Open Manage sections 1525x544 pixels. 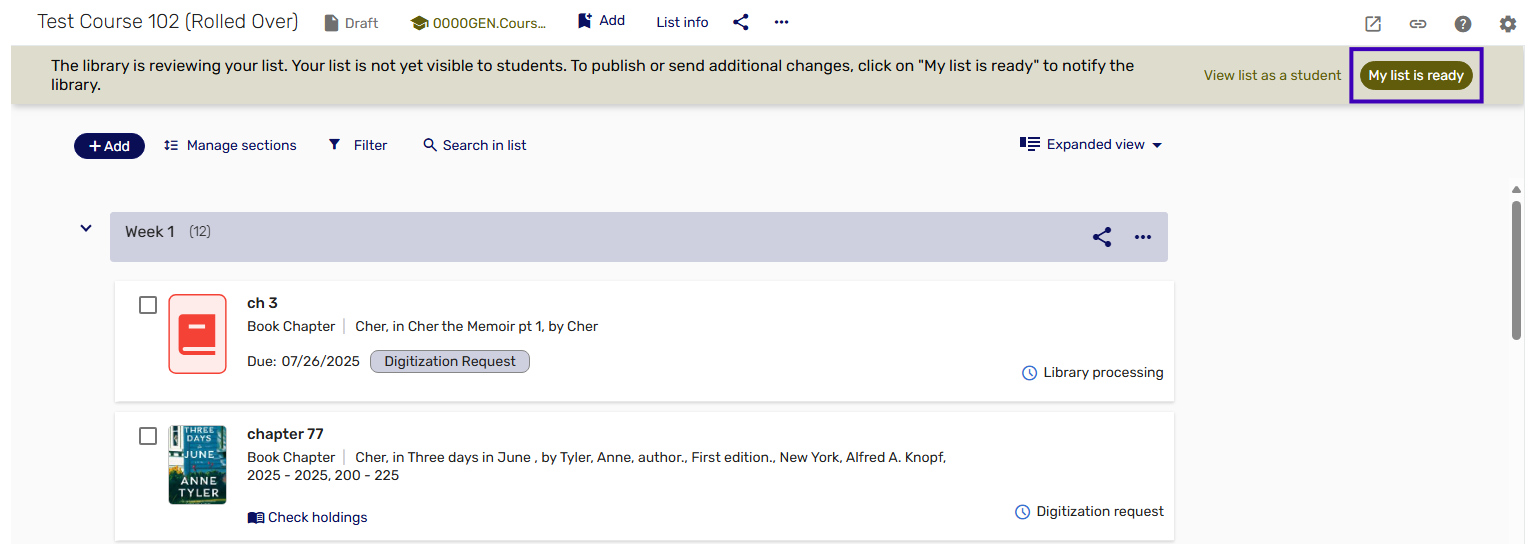[x=230, y=145]
